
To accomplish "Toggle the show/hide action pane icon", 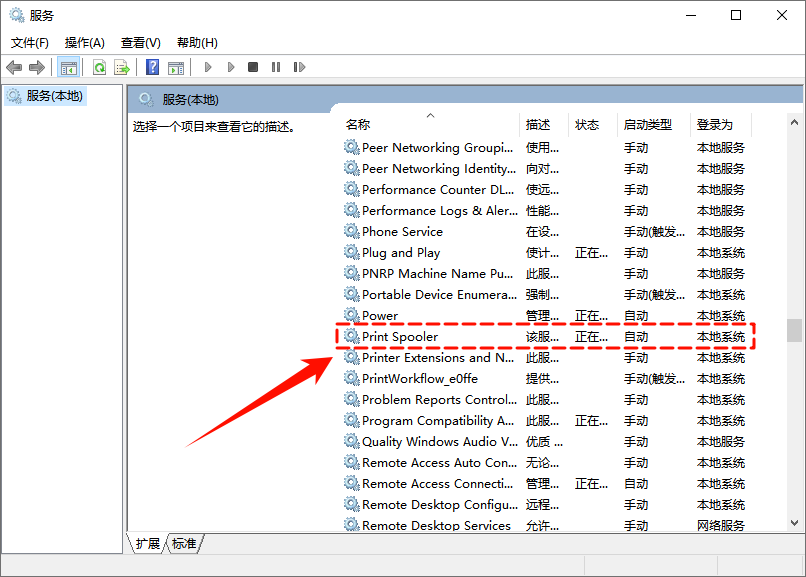I will (x=176, y=67).
